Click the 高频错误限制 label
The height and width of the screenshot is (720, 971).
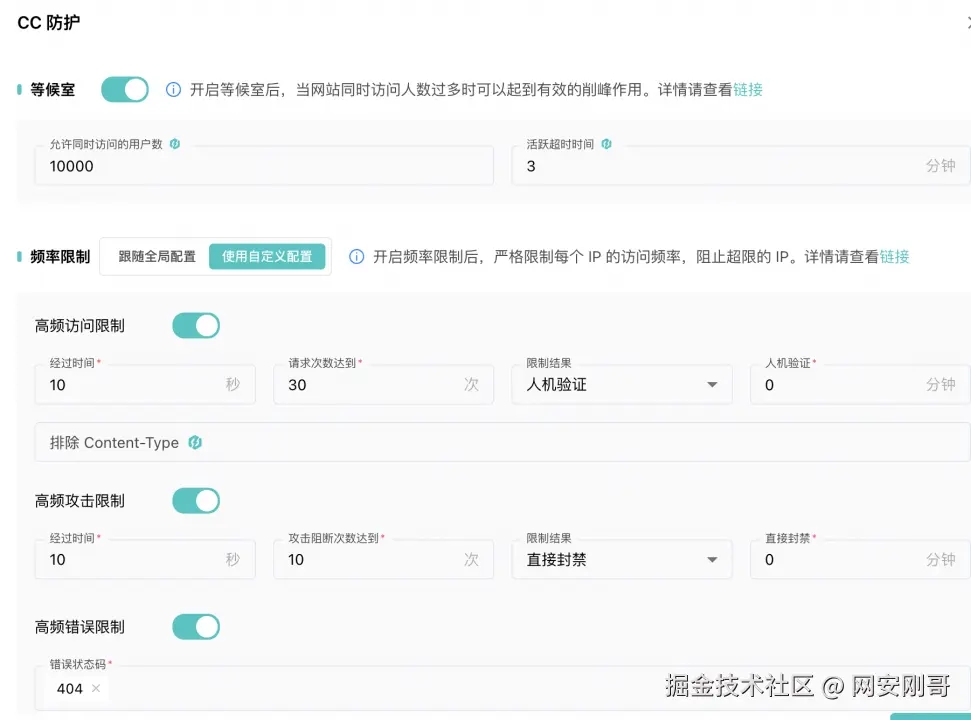point(80,627)
